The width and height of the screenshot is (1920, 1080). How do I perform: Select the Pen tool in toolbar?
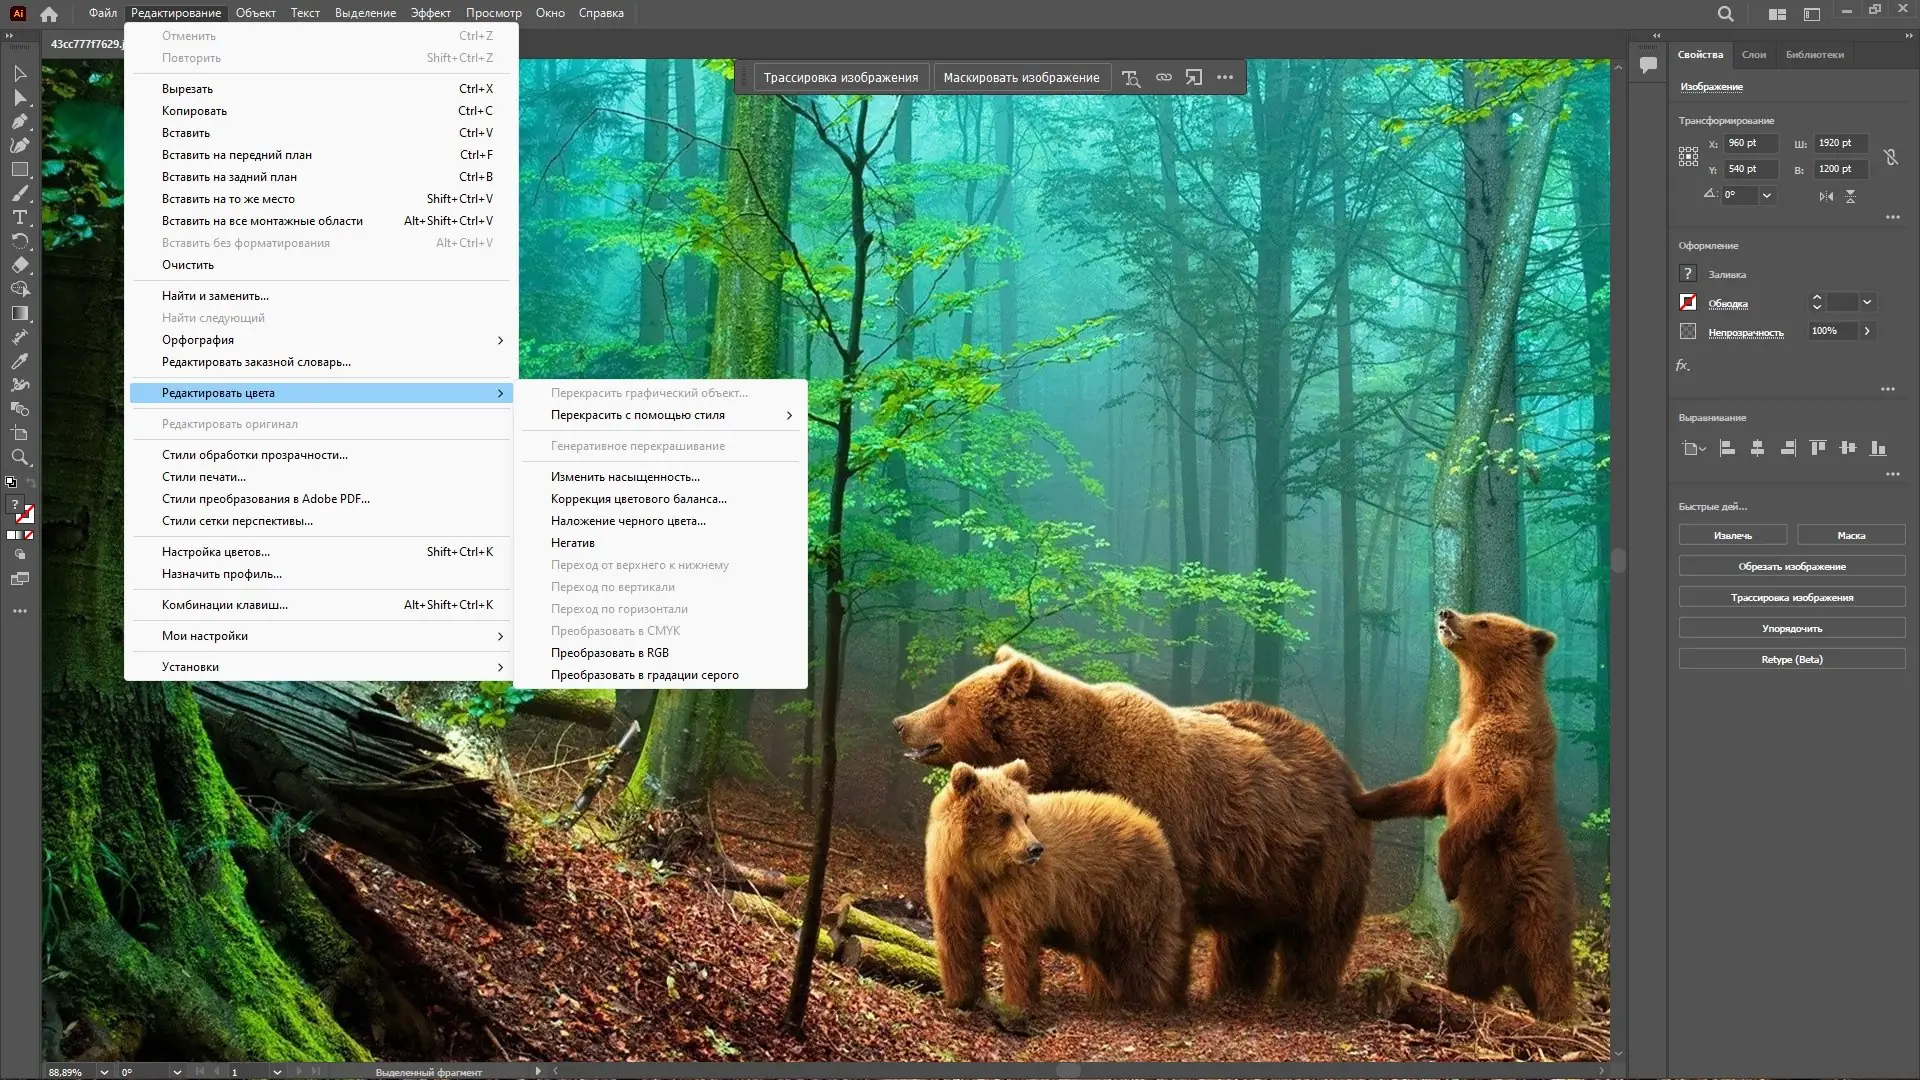(19, 121)
